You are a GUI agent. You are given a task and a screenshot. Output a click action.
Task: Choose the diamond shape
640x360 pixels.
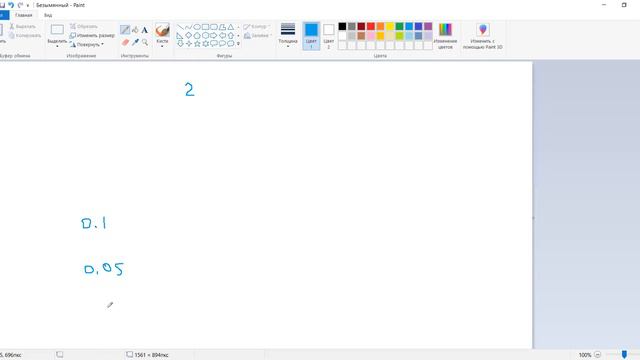(188, 36)
